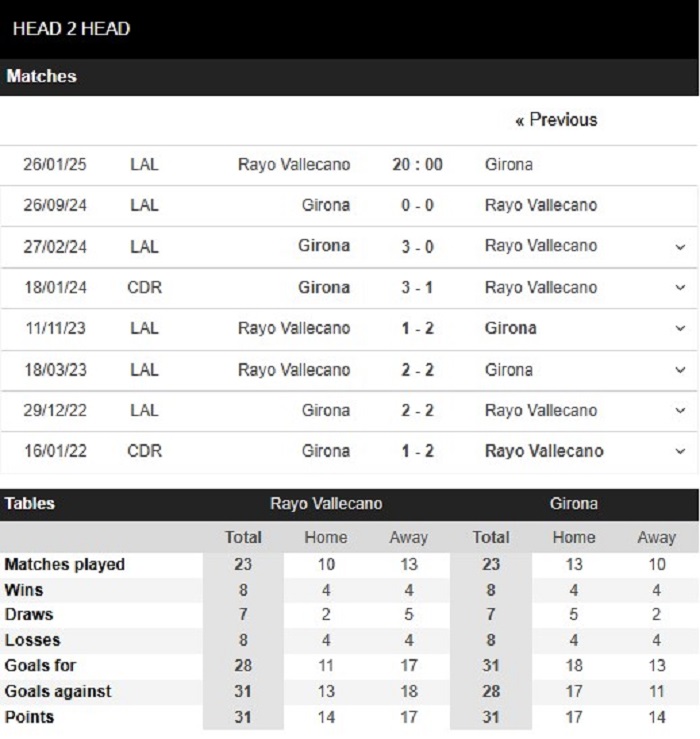Click the 3 - 1 score on 18/01/24
This screenshot has width=700, height=739.
point(417,287)
